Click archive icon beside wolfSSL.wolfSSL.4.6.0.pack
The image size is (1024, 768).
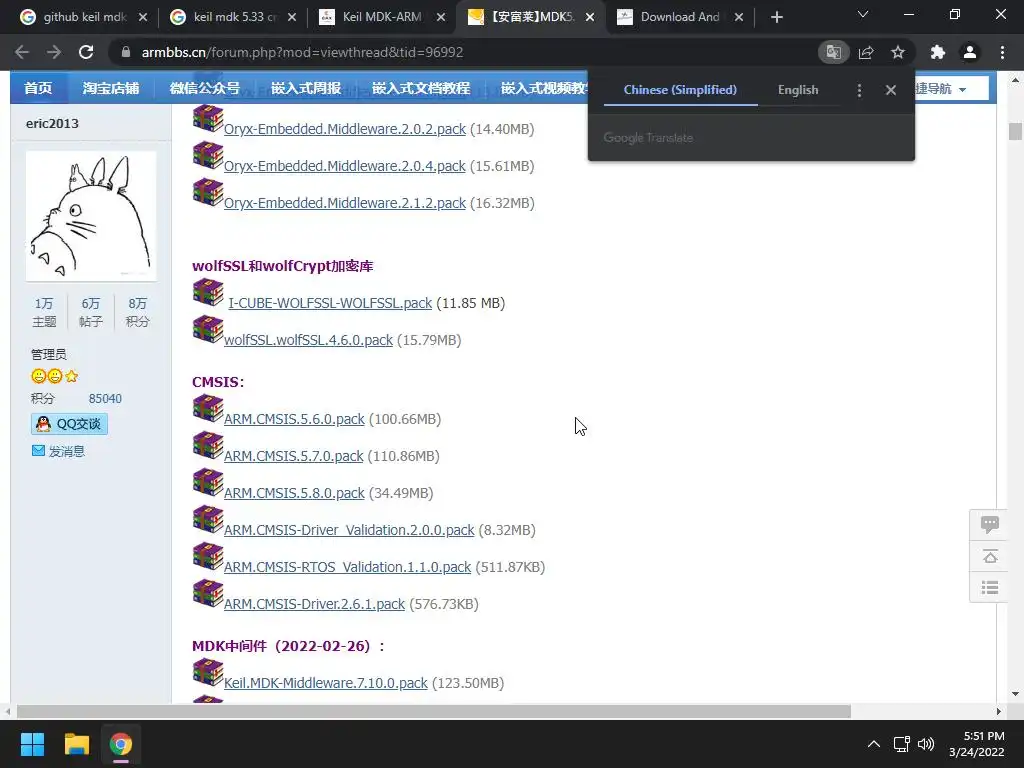pos(208,329)
